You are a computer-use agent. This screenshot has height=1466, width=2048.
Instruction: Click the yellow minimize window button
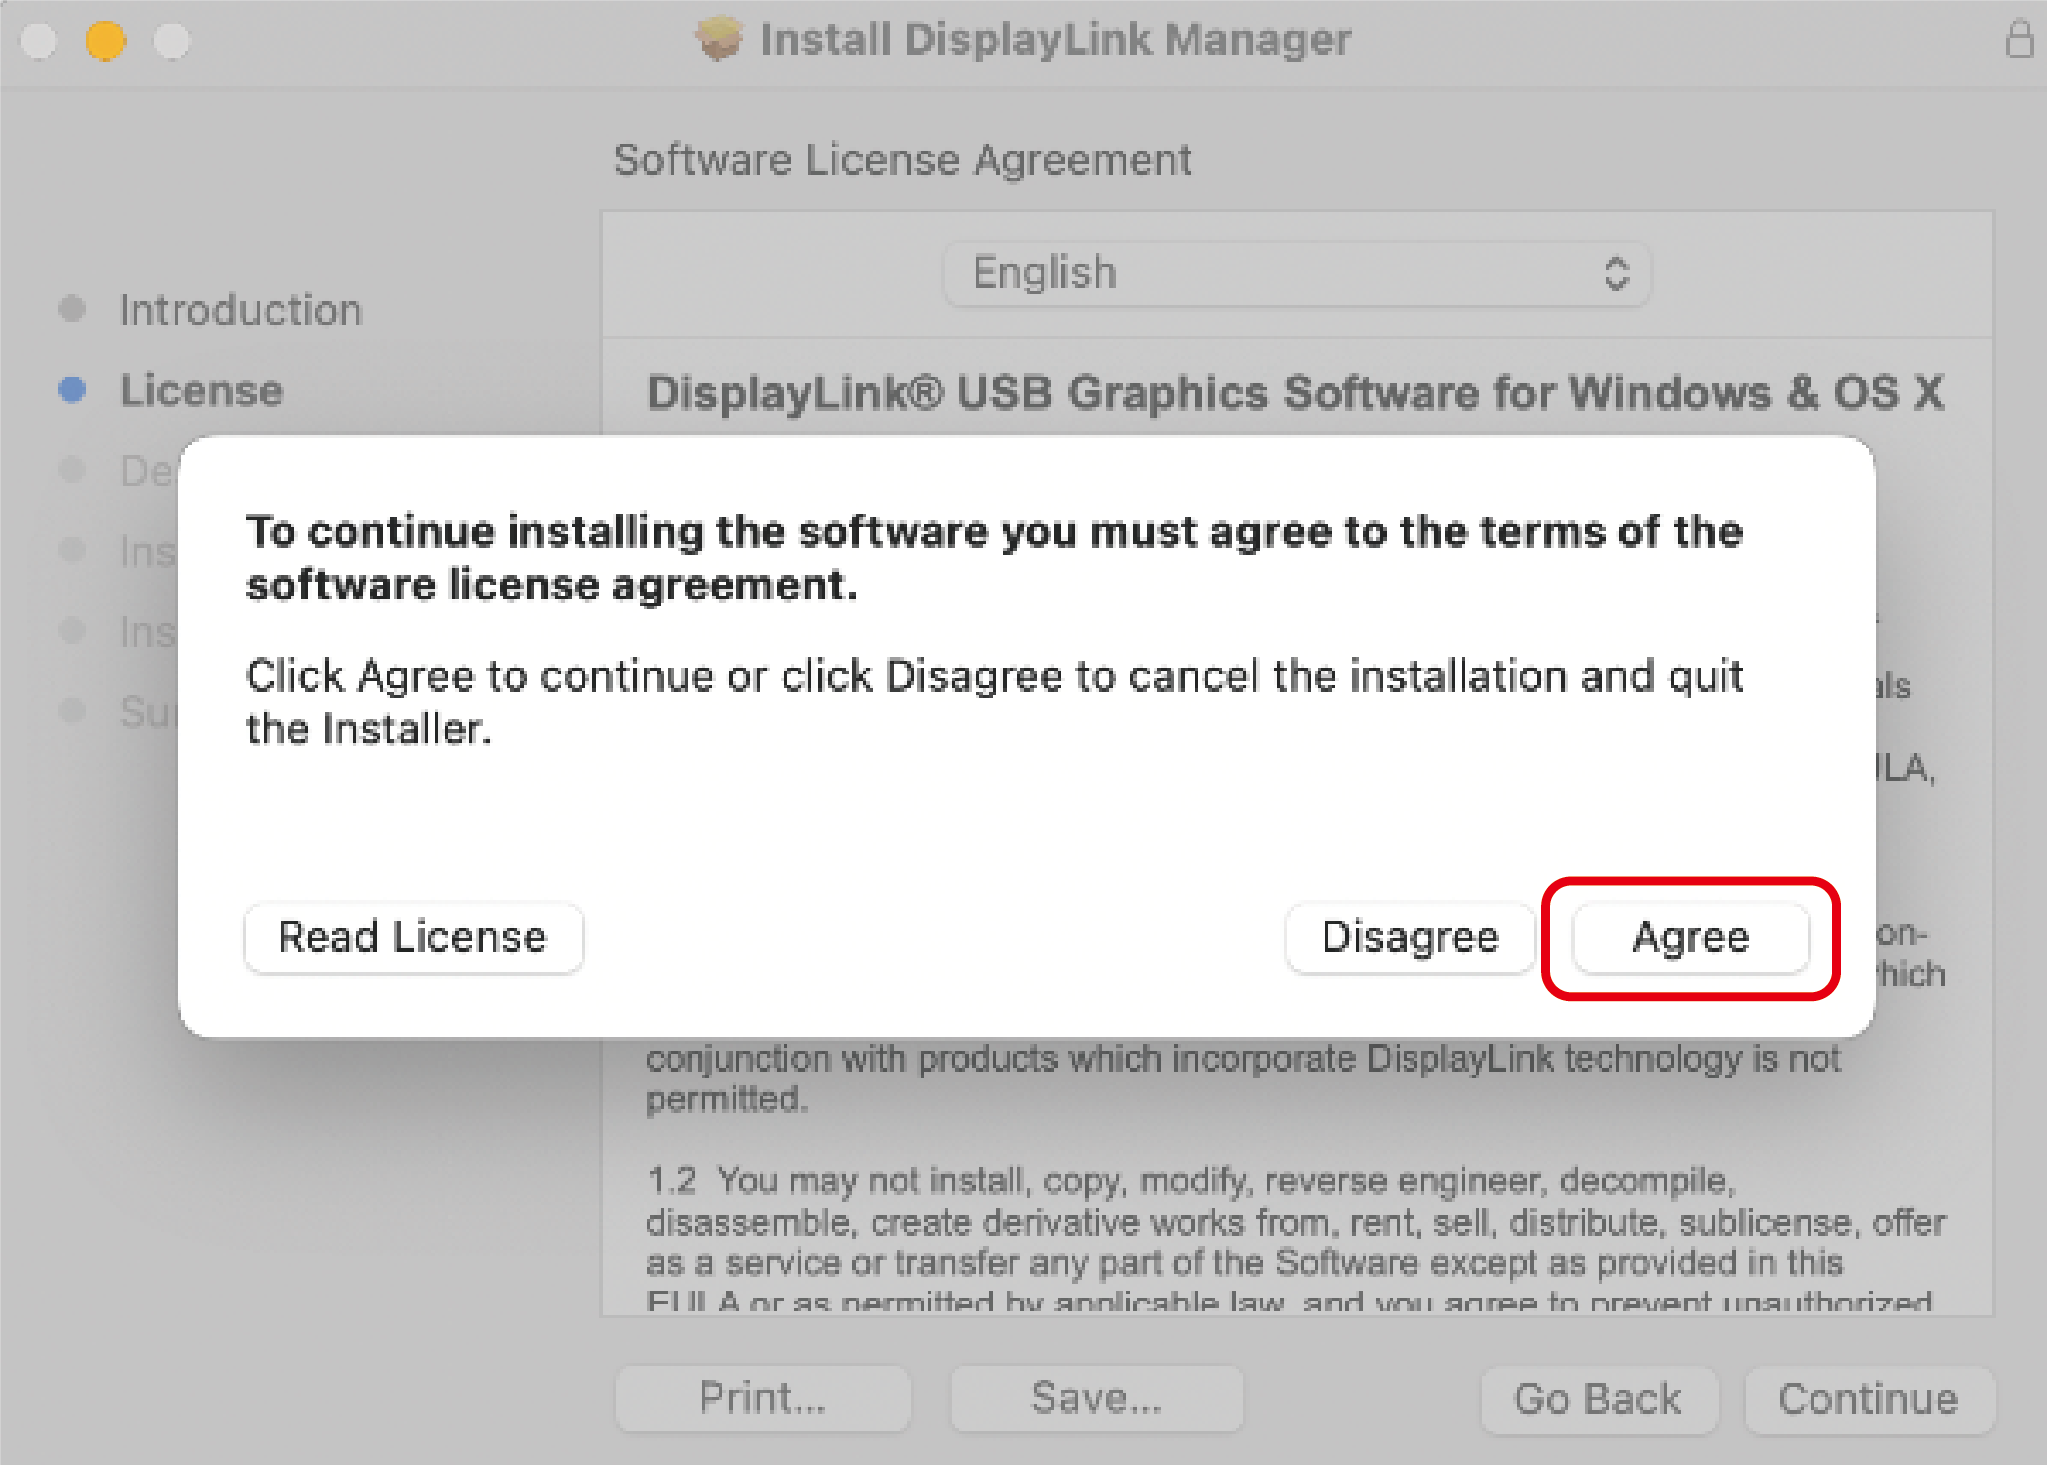pyautogui.click(x=105, y=41)
